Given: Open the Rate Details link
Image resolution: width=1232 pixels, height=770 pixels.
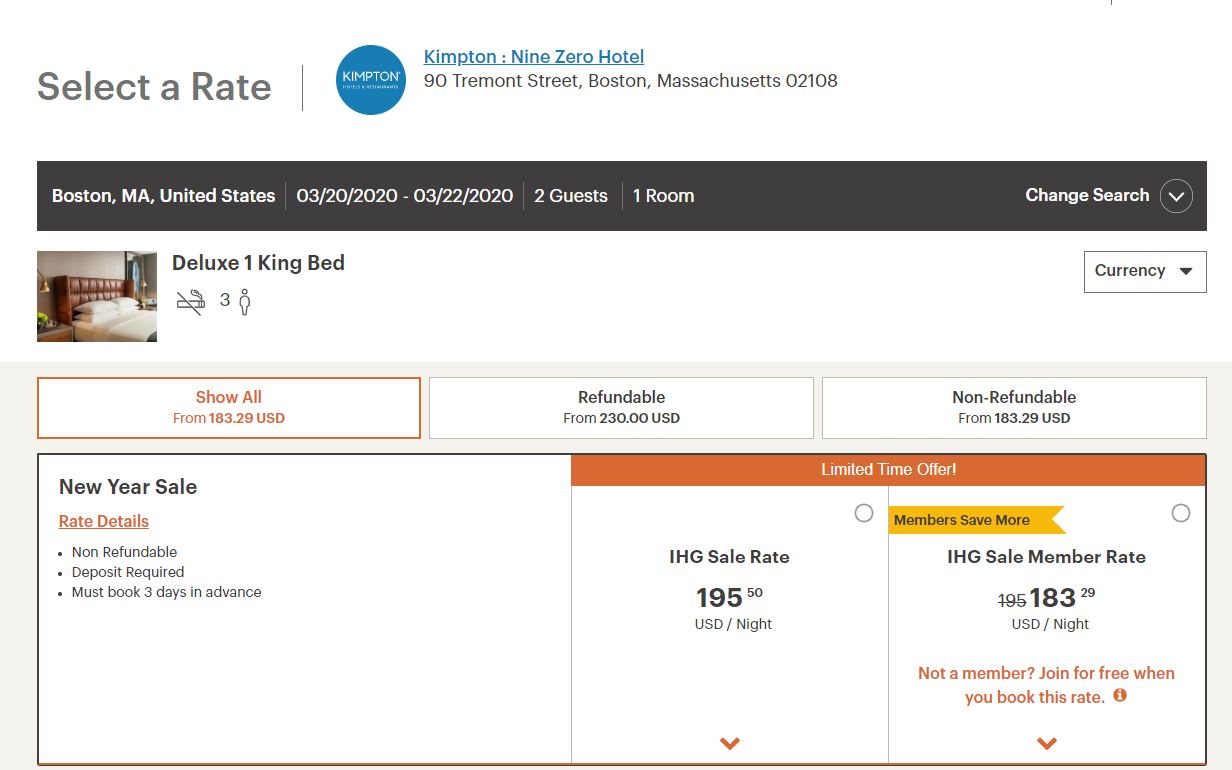Looking at the screenshot, I should pyautogui.click(x=104, y=521).
